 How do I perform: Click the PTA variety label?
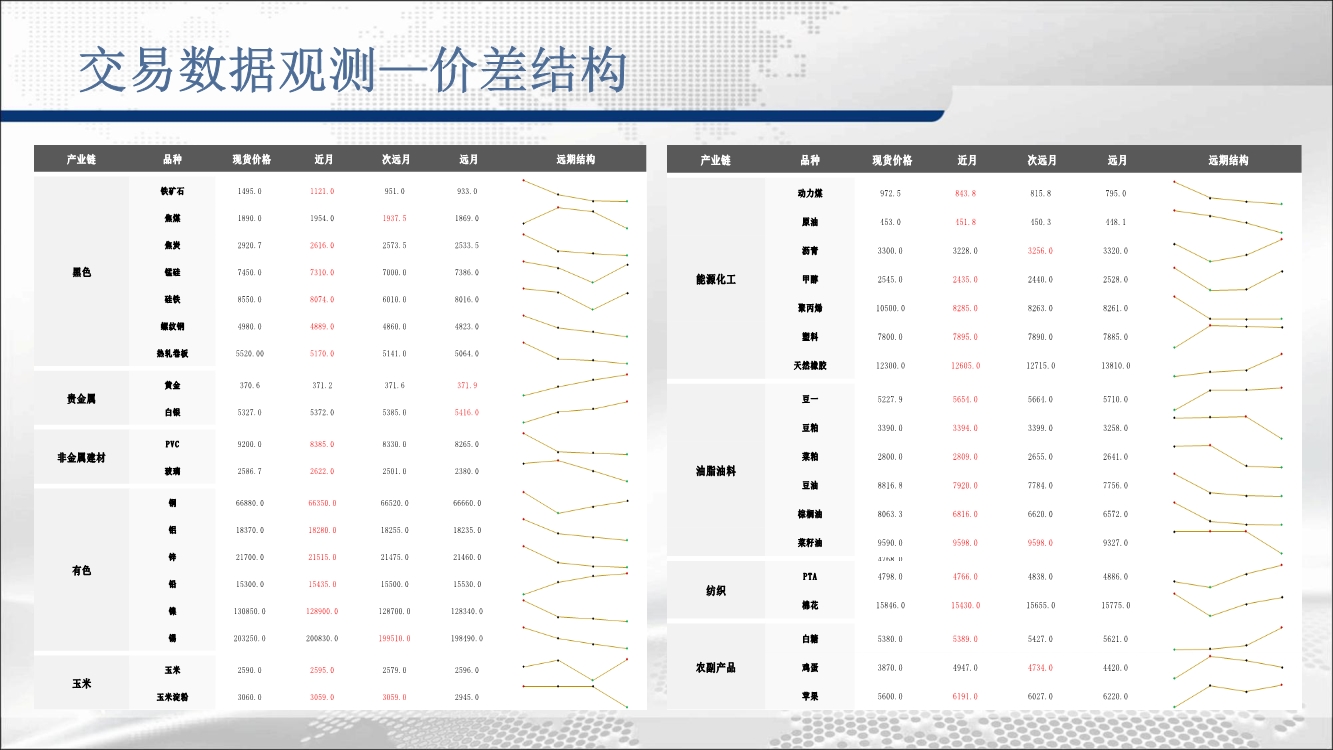pos(810,576)
